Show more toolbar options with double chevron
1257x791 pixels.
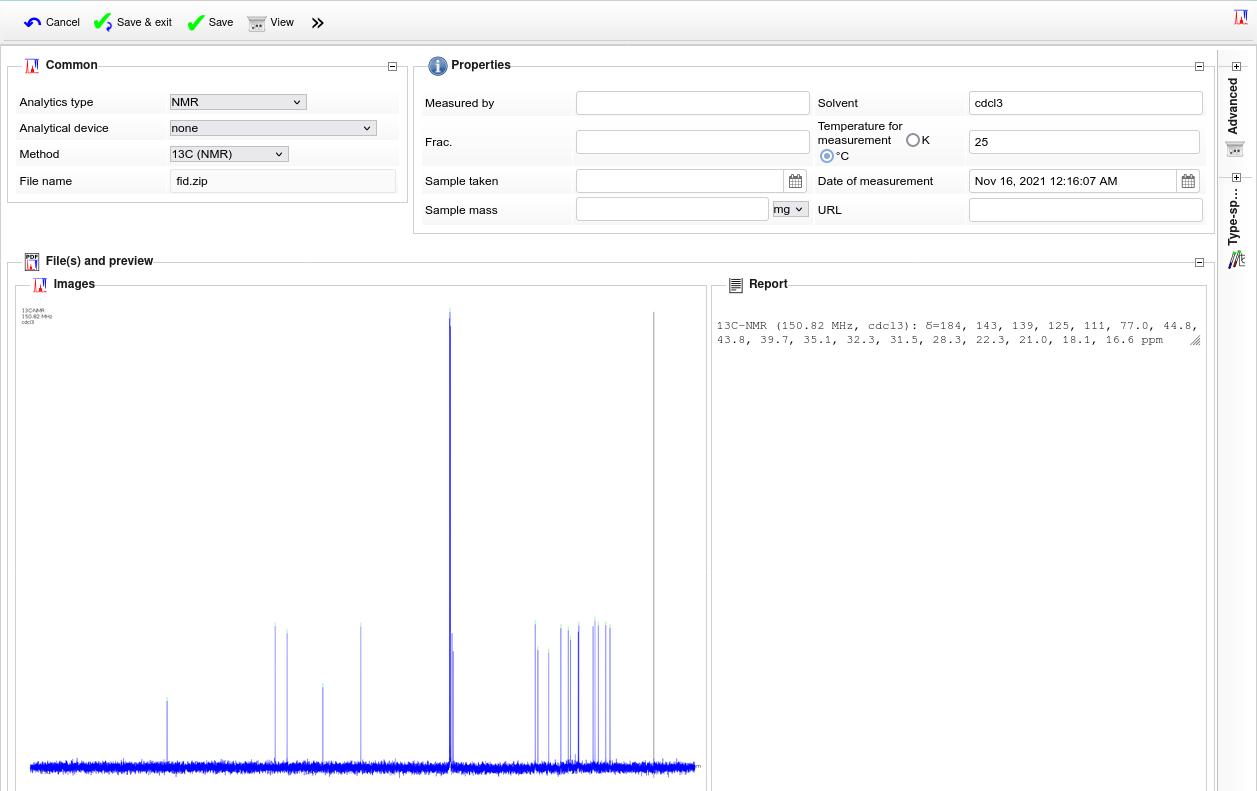pyautogui.click(x=318, y=23)
